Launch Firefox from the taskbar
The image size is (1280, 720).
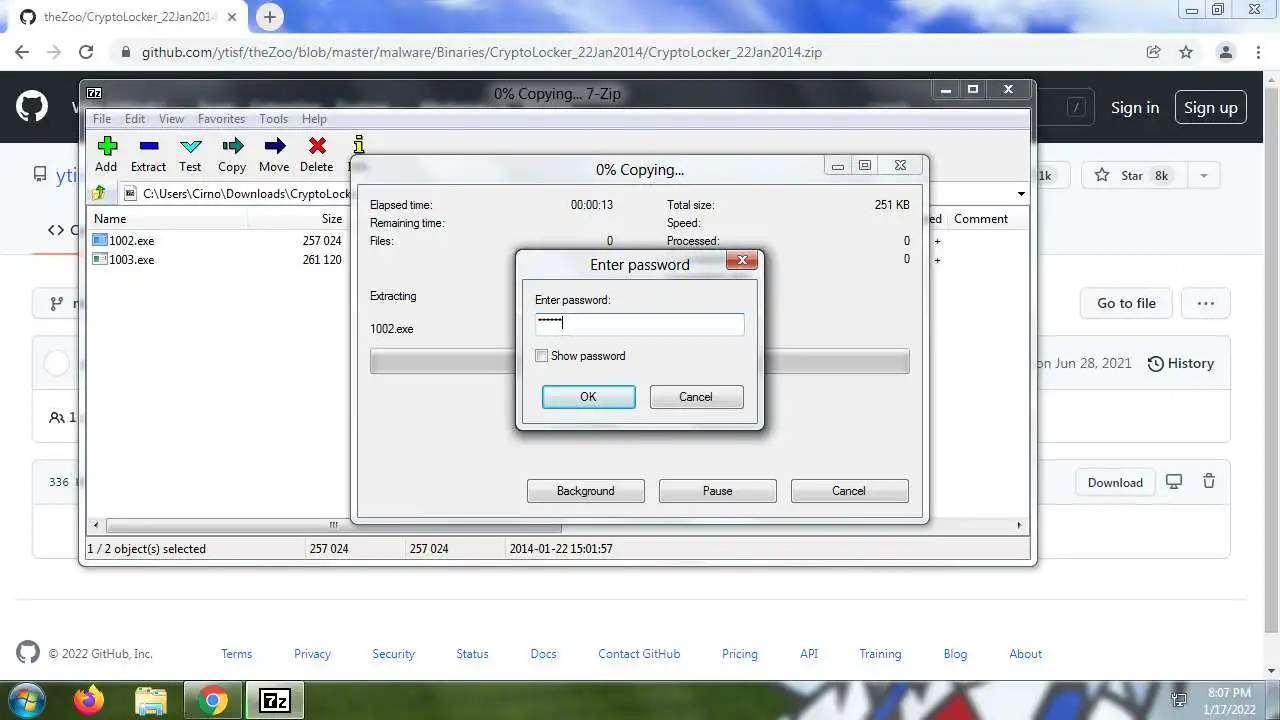click(x=89, y=700)
